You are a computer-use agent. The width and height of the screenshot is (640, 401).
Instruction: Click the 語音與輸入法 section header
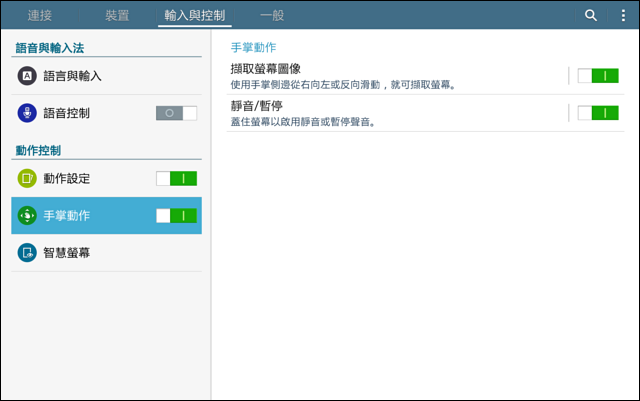(50, 48)
